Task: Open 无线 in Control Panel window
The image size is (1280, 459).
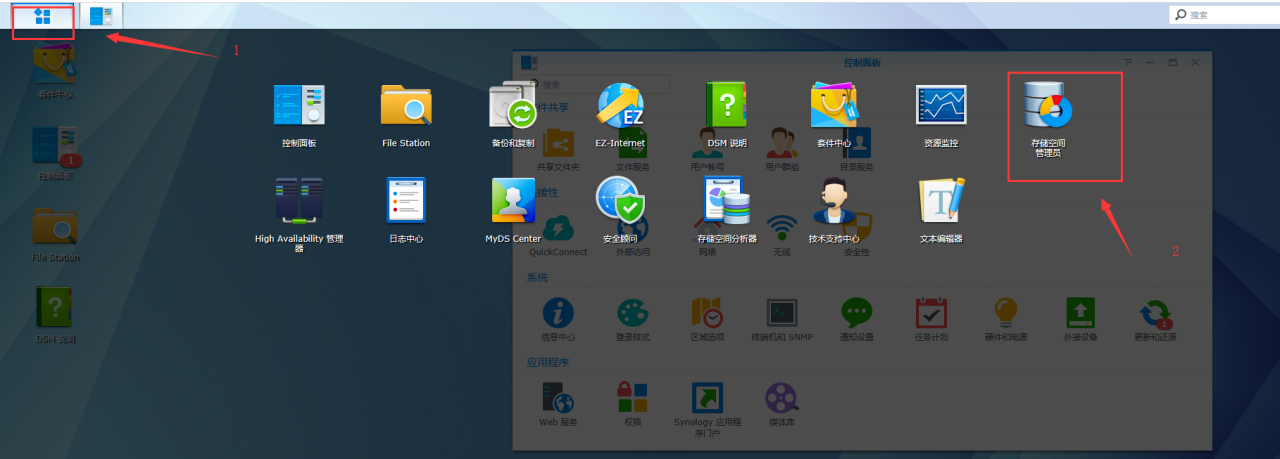Action: point(782,235)
